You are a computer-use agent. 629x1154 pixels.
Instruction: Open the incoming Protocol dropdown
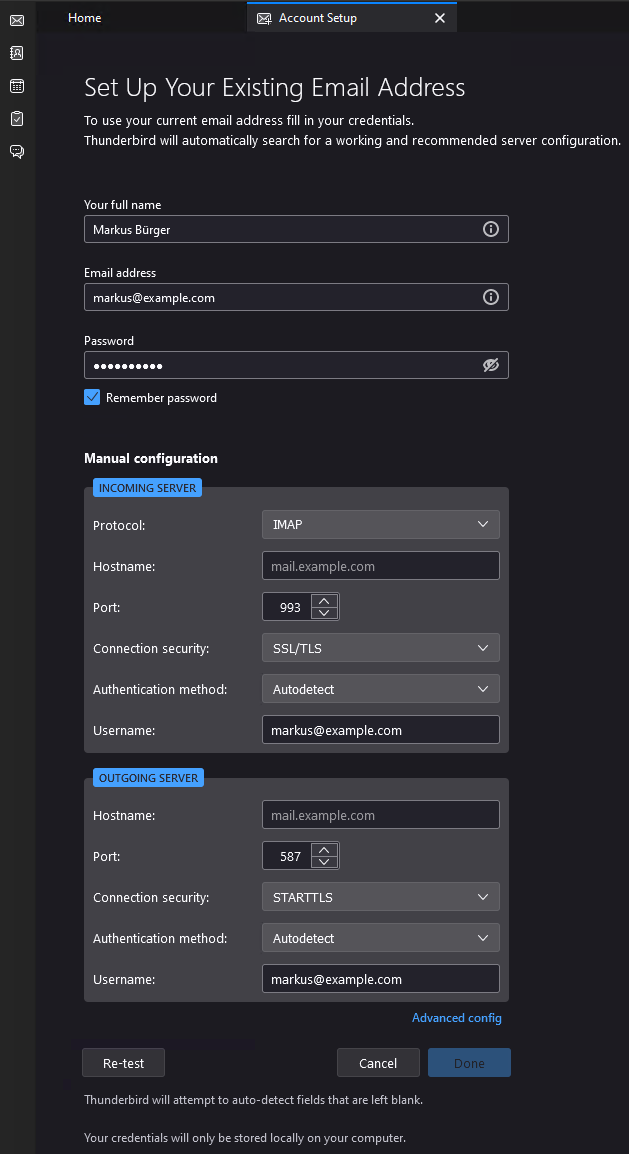[x=380, y=525]
